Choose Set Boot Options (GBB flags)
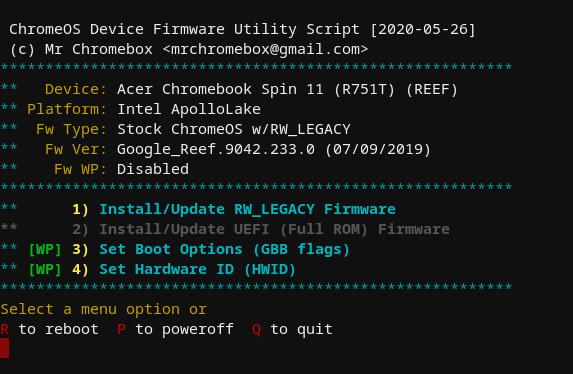 [225, 250]
